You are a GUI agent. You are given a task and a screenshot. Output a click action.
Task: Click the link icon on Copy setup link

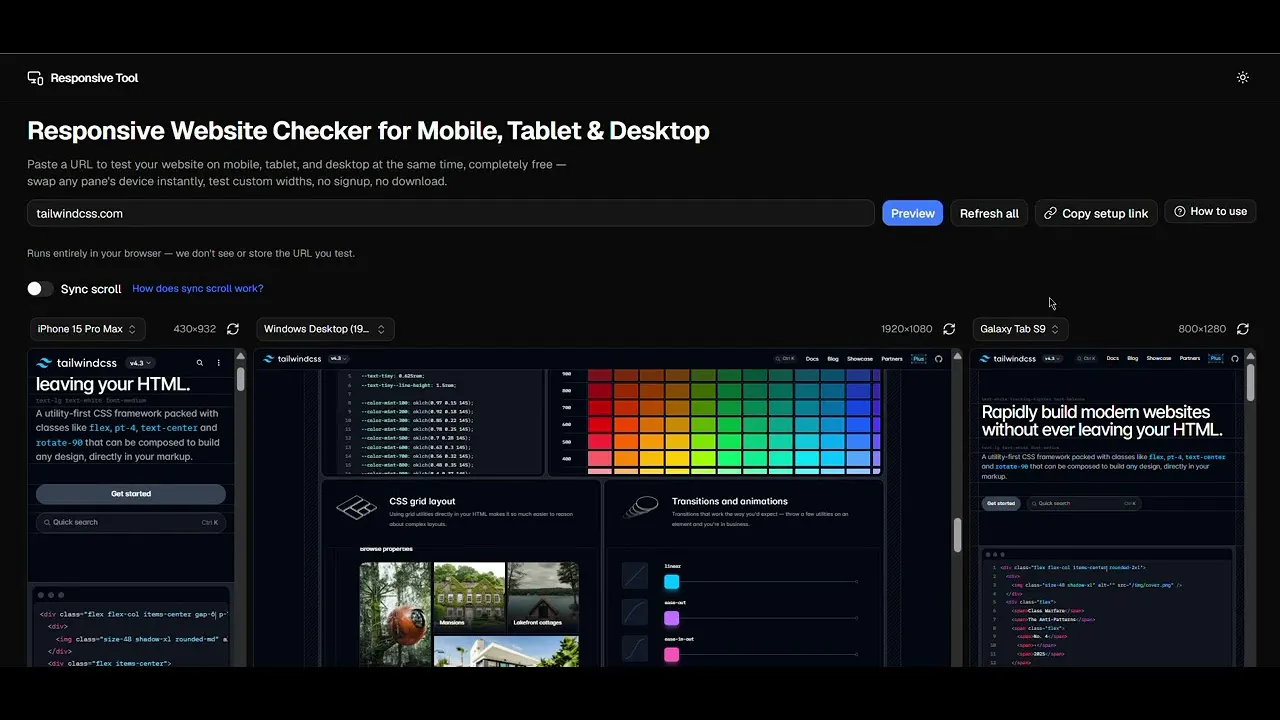tap(1050, 213)
